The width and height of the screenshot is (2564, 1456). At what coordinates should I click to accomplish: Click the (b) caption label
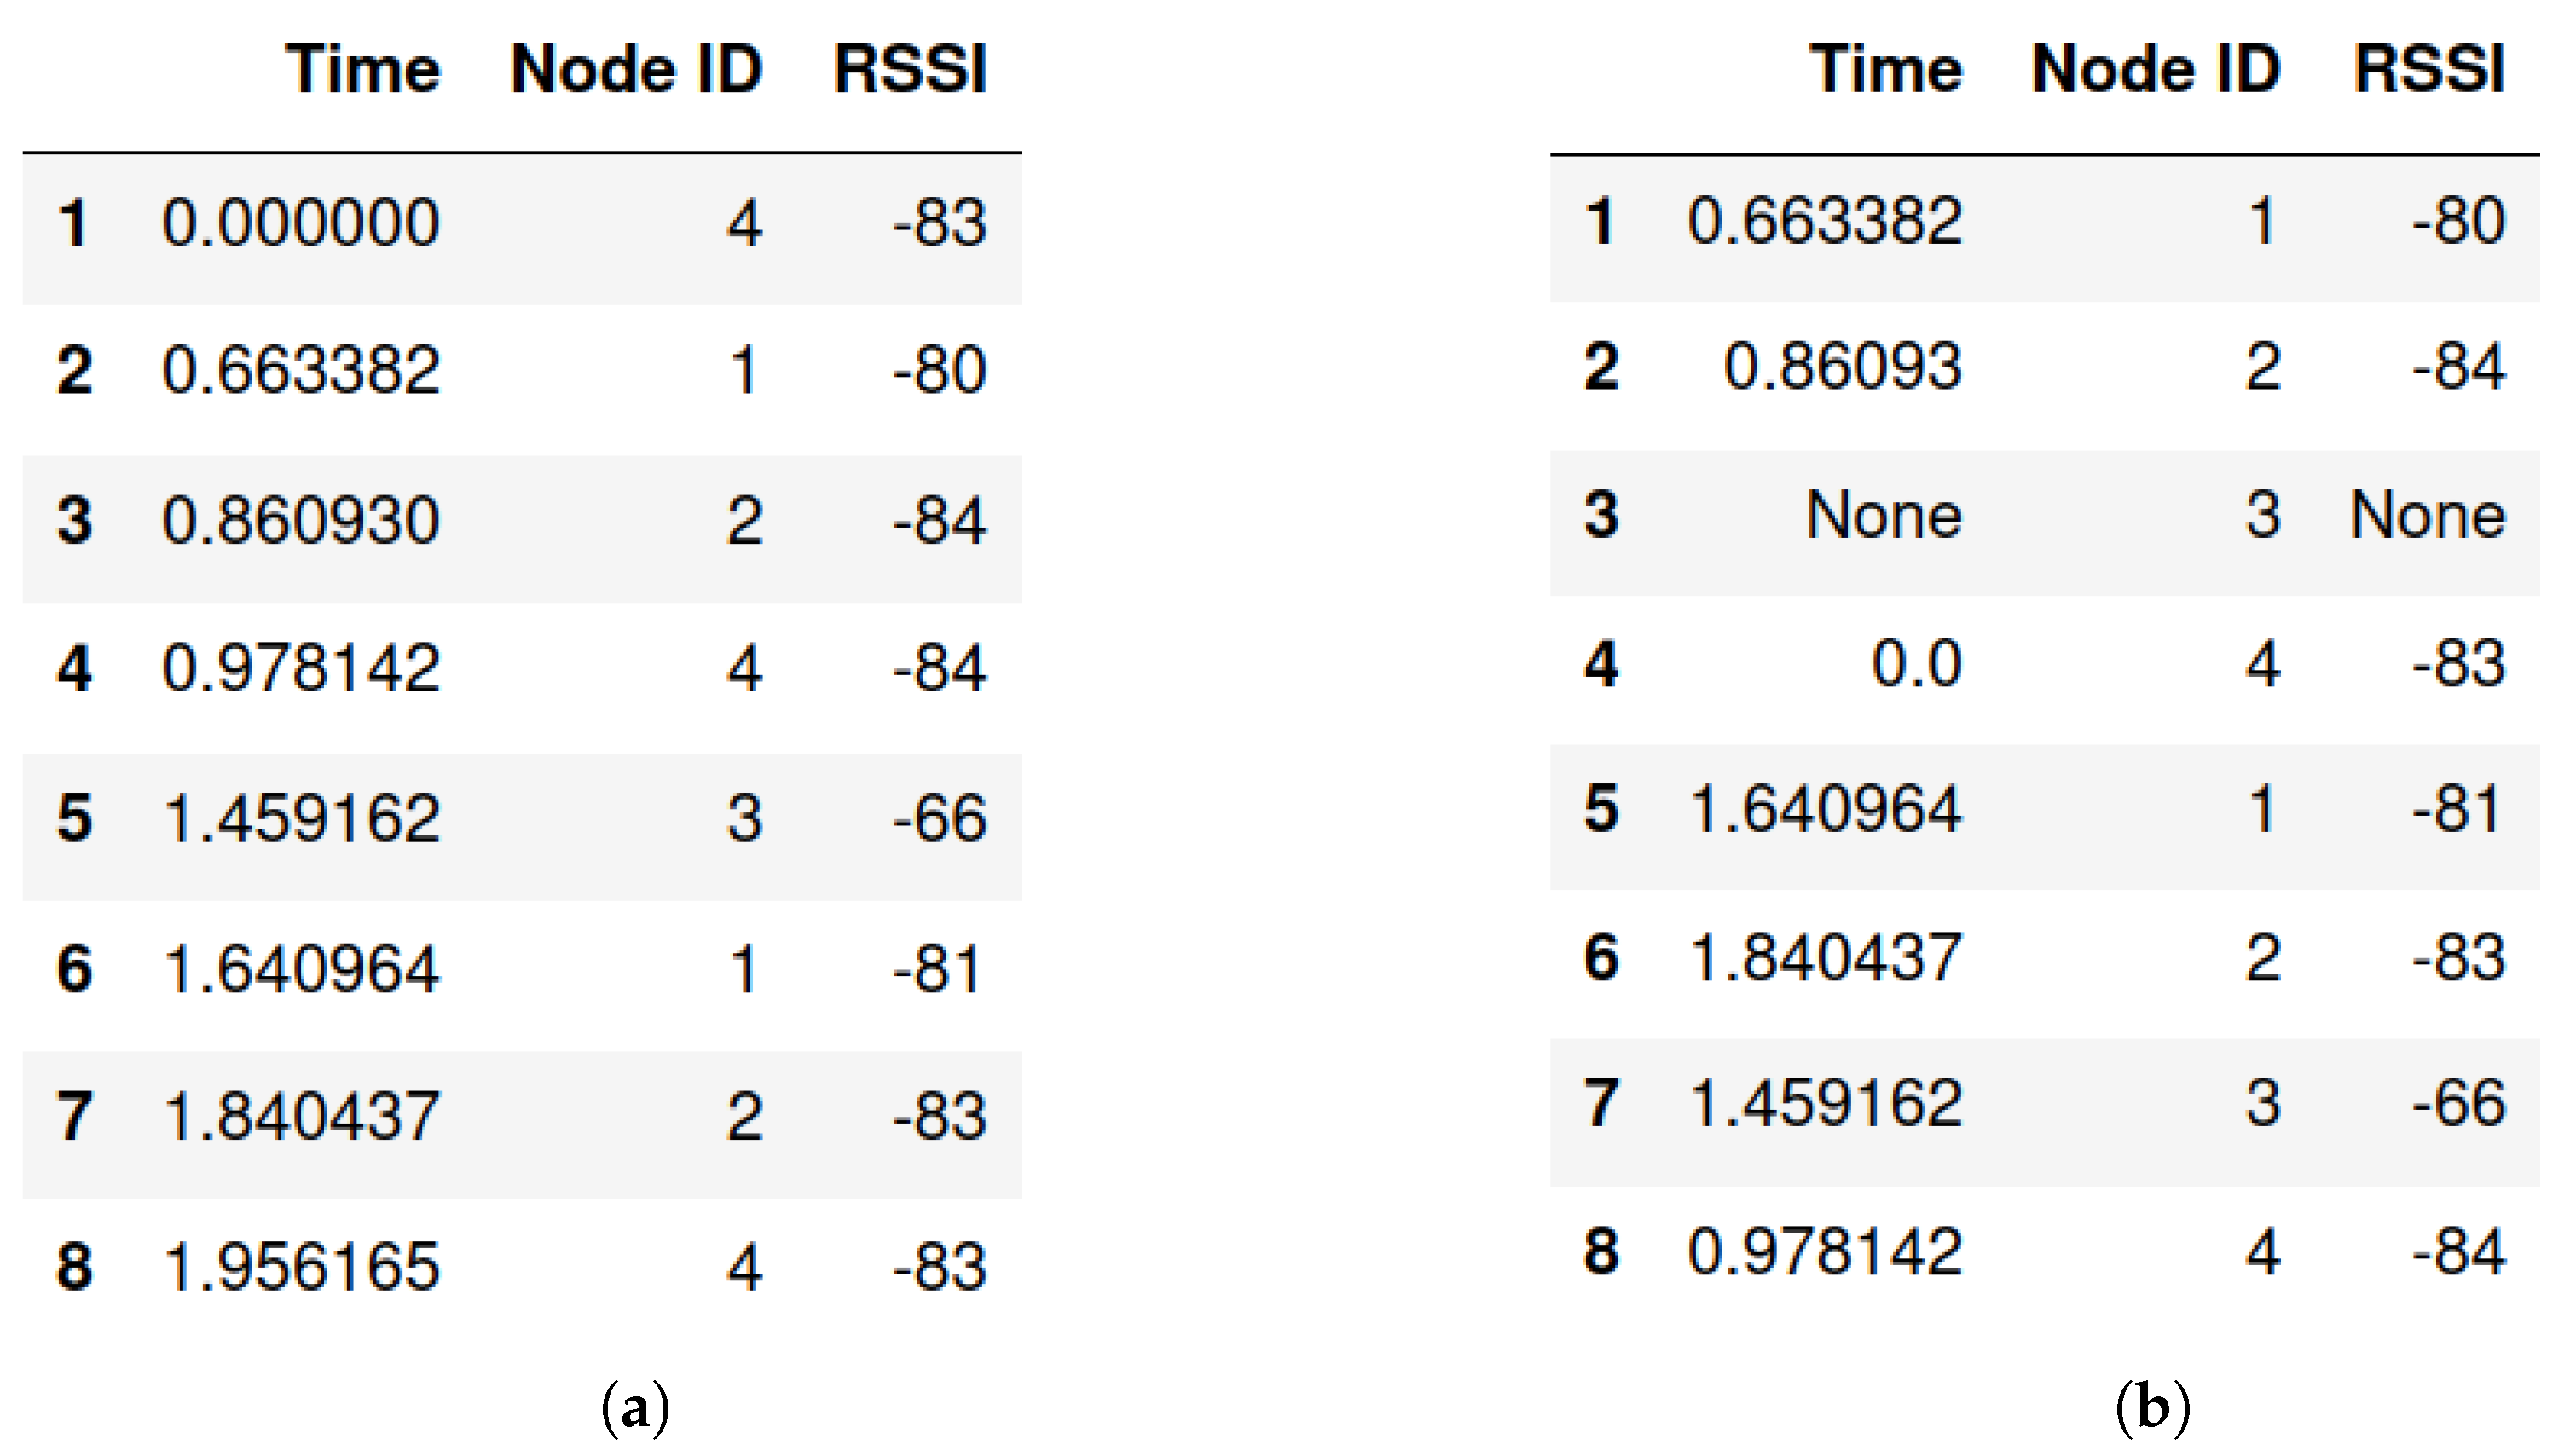pos(2152,1408)
